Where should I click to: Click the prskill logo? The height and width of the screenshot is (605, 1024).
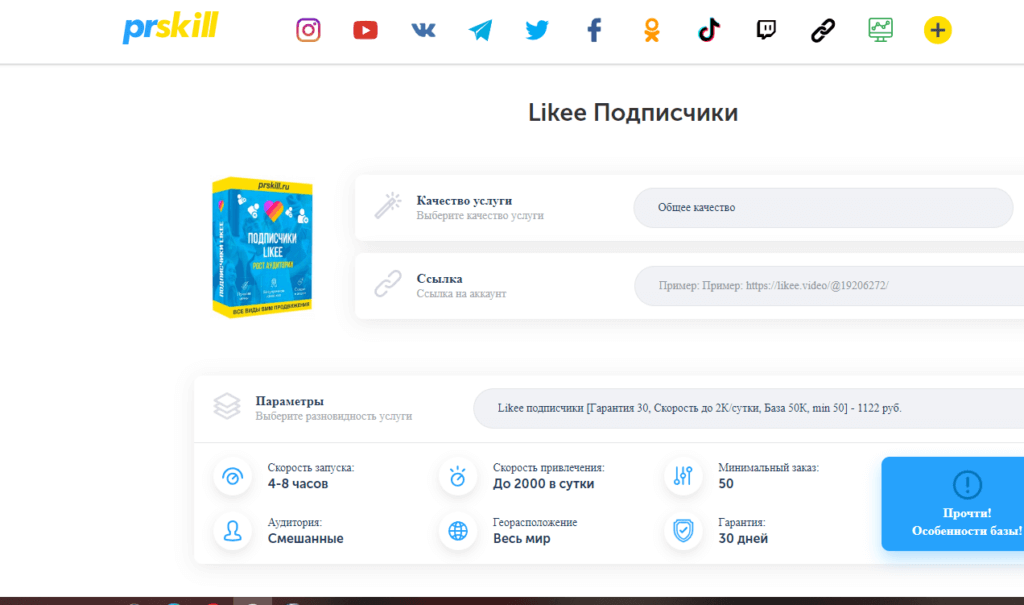pyautogui.click(x=169, y=28)
